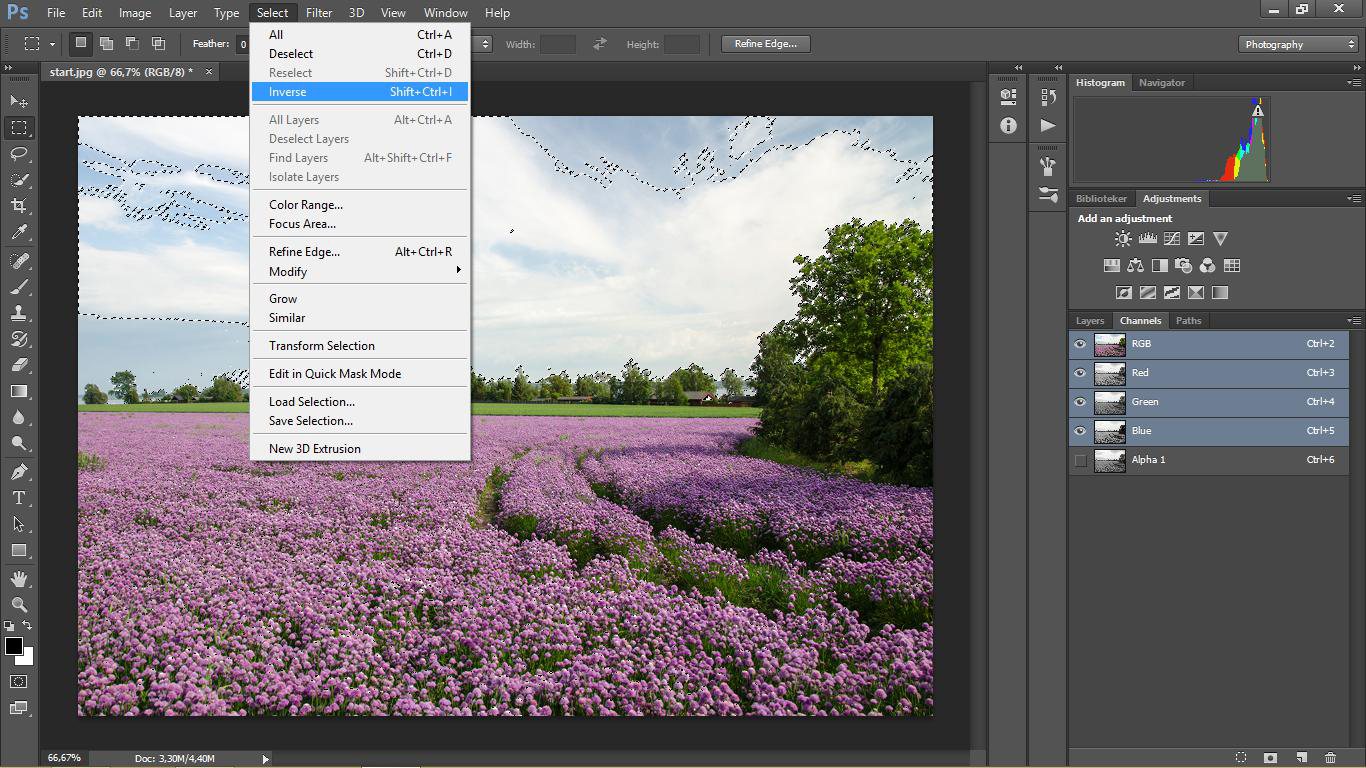Screen dimensions: 1366x768
Task: Select the Crop tool
Action: coord(19,206)
